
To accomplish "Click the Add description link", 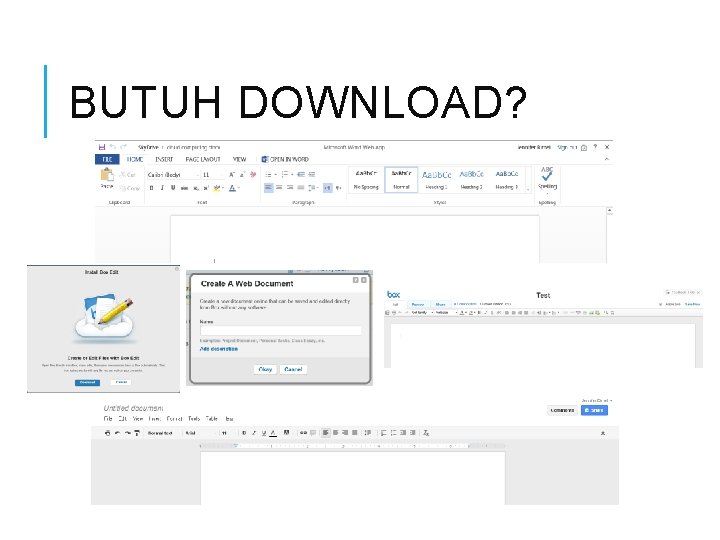I will pos(219,349).
